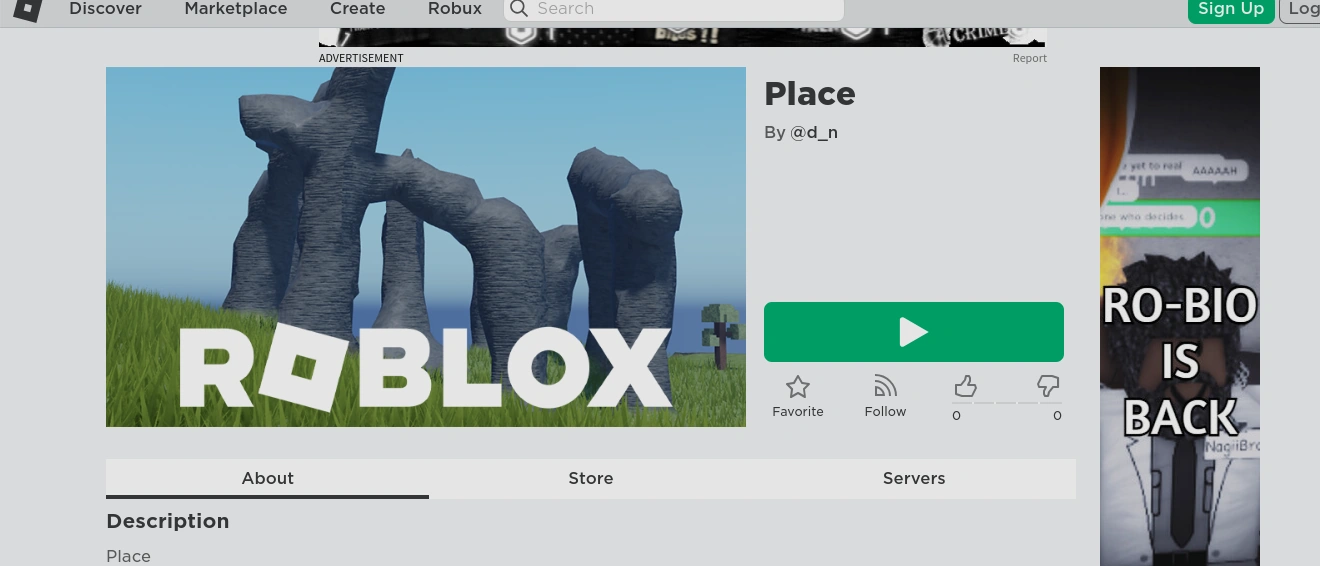Image resolution: width=1320 pixels, height=566 pixels.
Task: Go to the Create page
Action: pos(357,9)
